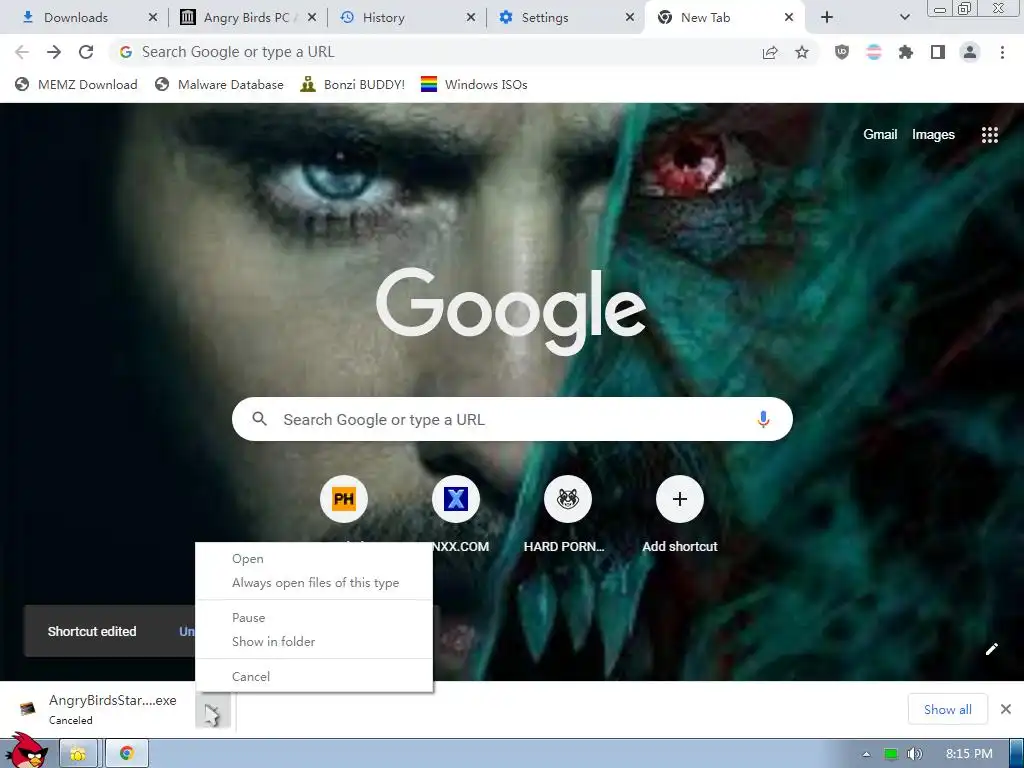
Task: Open the PH shortcut tile
Action: coord(344,500)
